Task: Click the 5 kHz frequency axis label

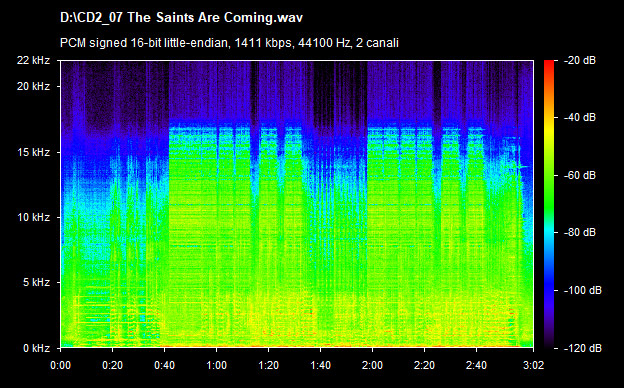Action: (36, 283)
